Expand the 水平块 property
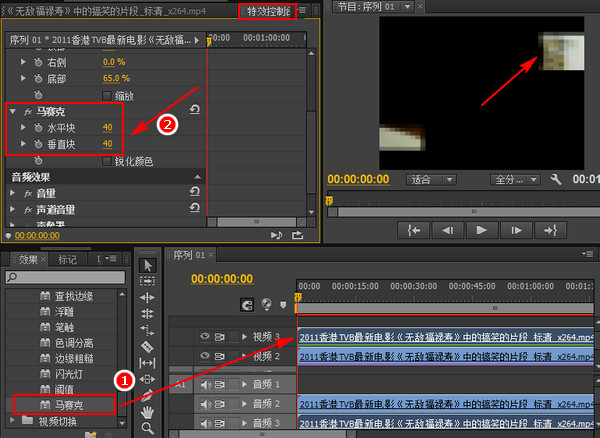The width and height of the screenshot is (600, 438). 23,127
